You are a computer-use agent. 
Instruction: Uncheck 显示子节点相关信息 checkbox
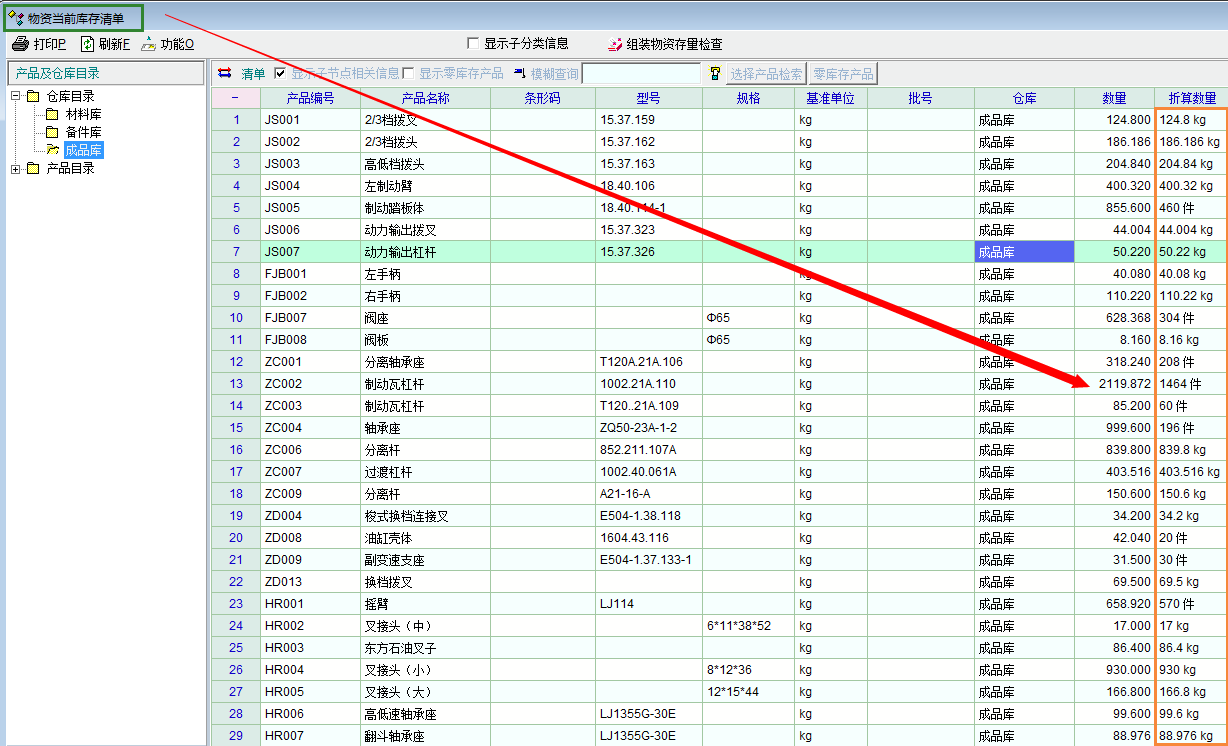point(280,73)
